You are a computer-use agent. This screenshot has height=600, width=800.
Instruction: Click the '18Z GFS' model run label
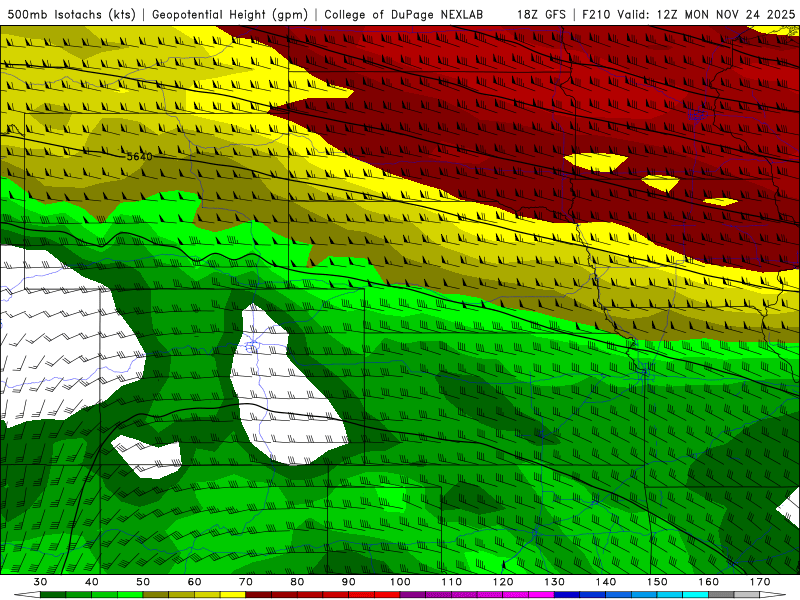pos(541,14)
